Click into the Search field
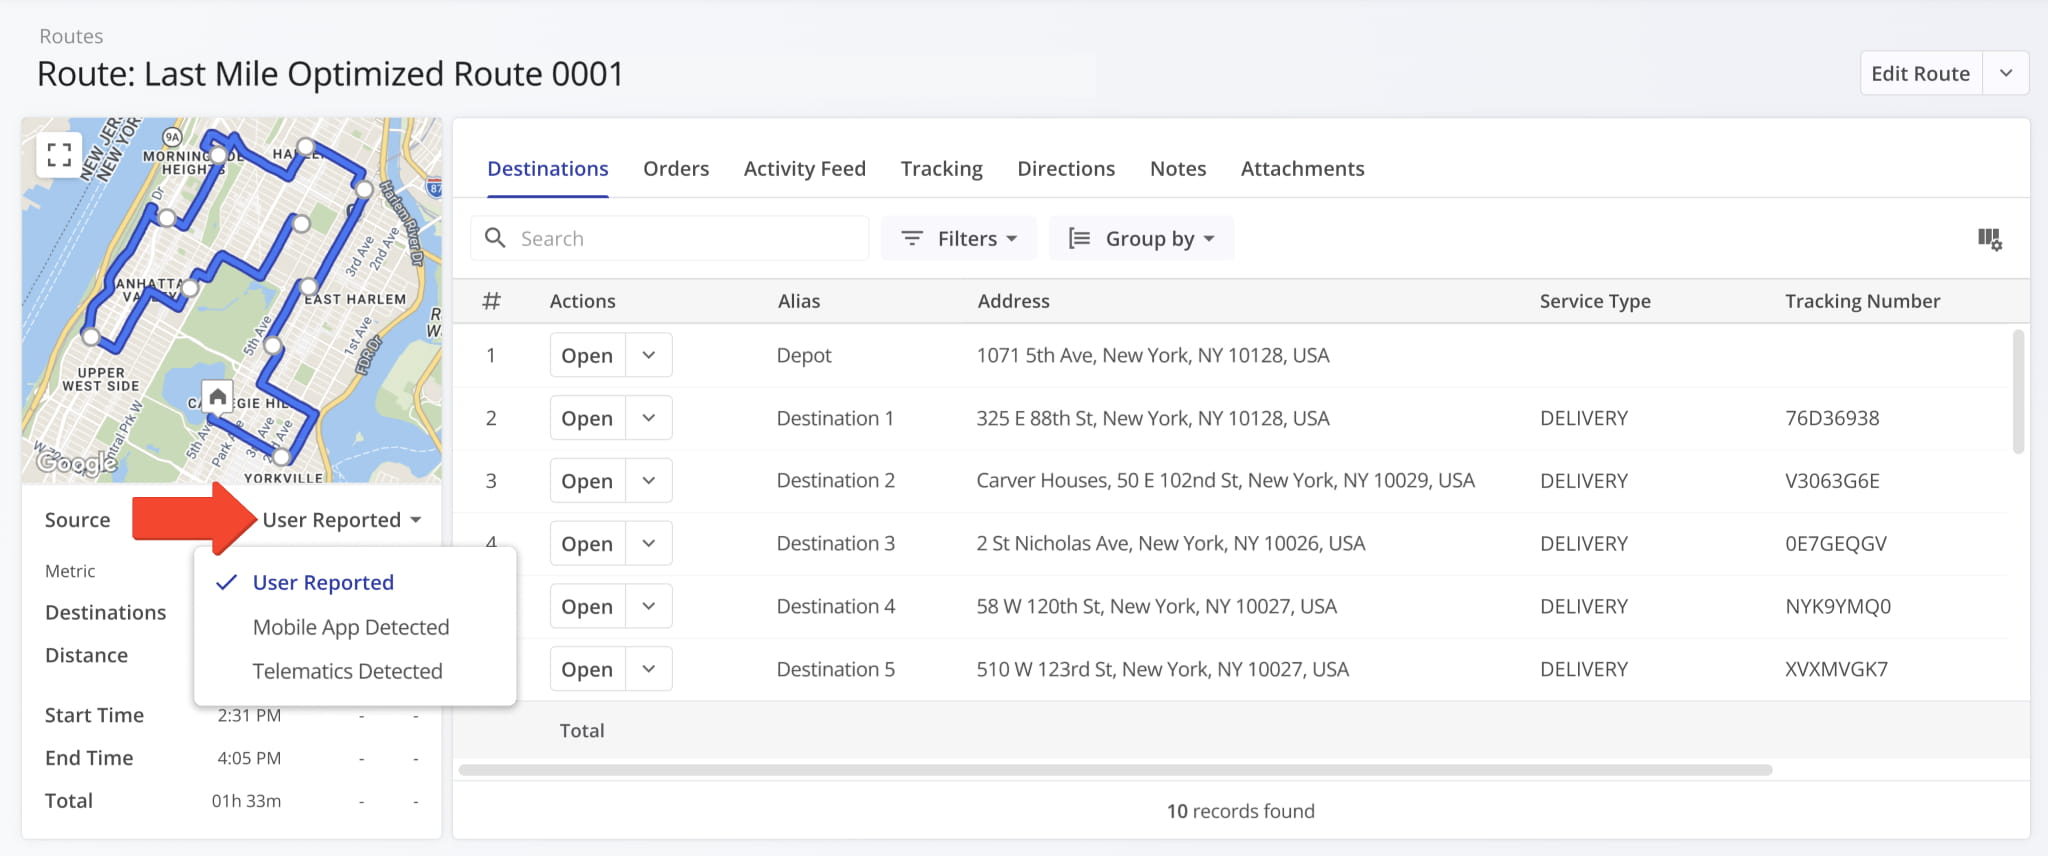 [x=670, y=238]
